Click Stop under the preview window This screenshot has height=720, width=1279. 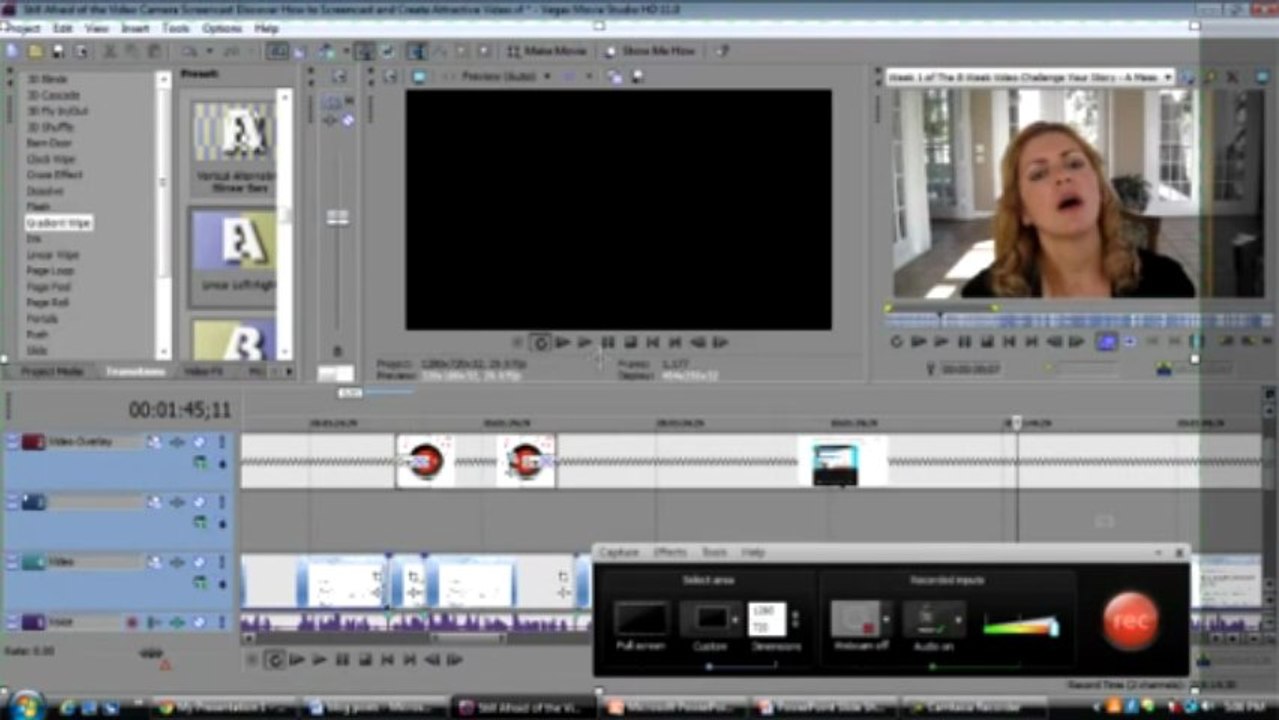[x=630, y=342]
